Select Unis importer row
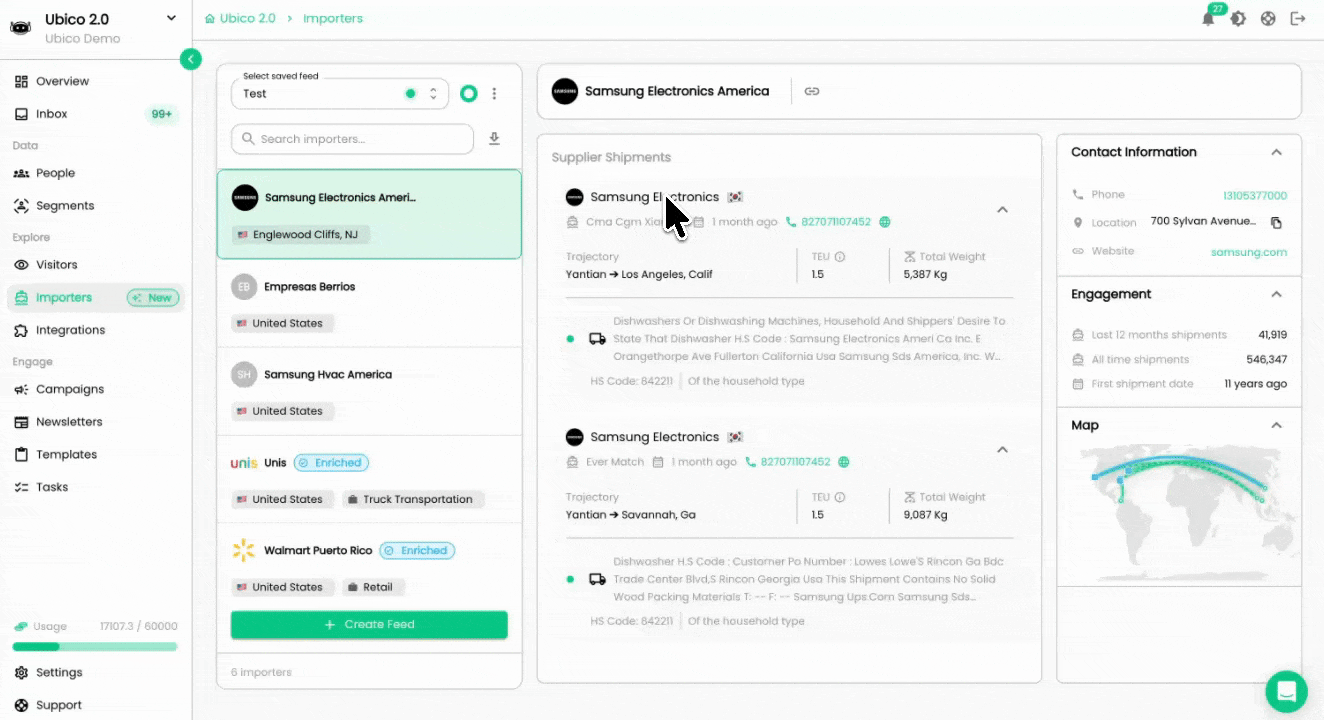This screenshot has height=720, width=1324. 369,479
